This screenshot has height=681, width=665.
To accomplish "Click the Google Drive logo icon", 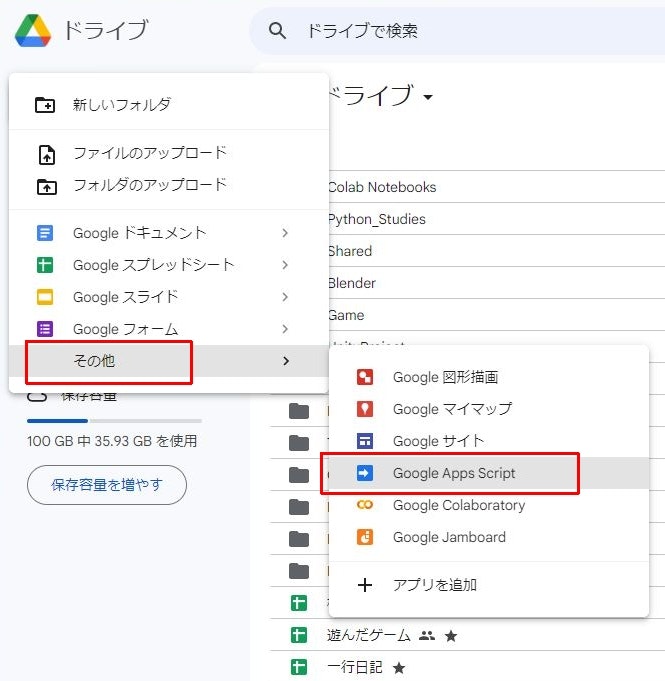I will (33, 30).
